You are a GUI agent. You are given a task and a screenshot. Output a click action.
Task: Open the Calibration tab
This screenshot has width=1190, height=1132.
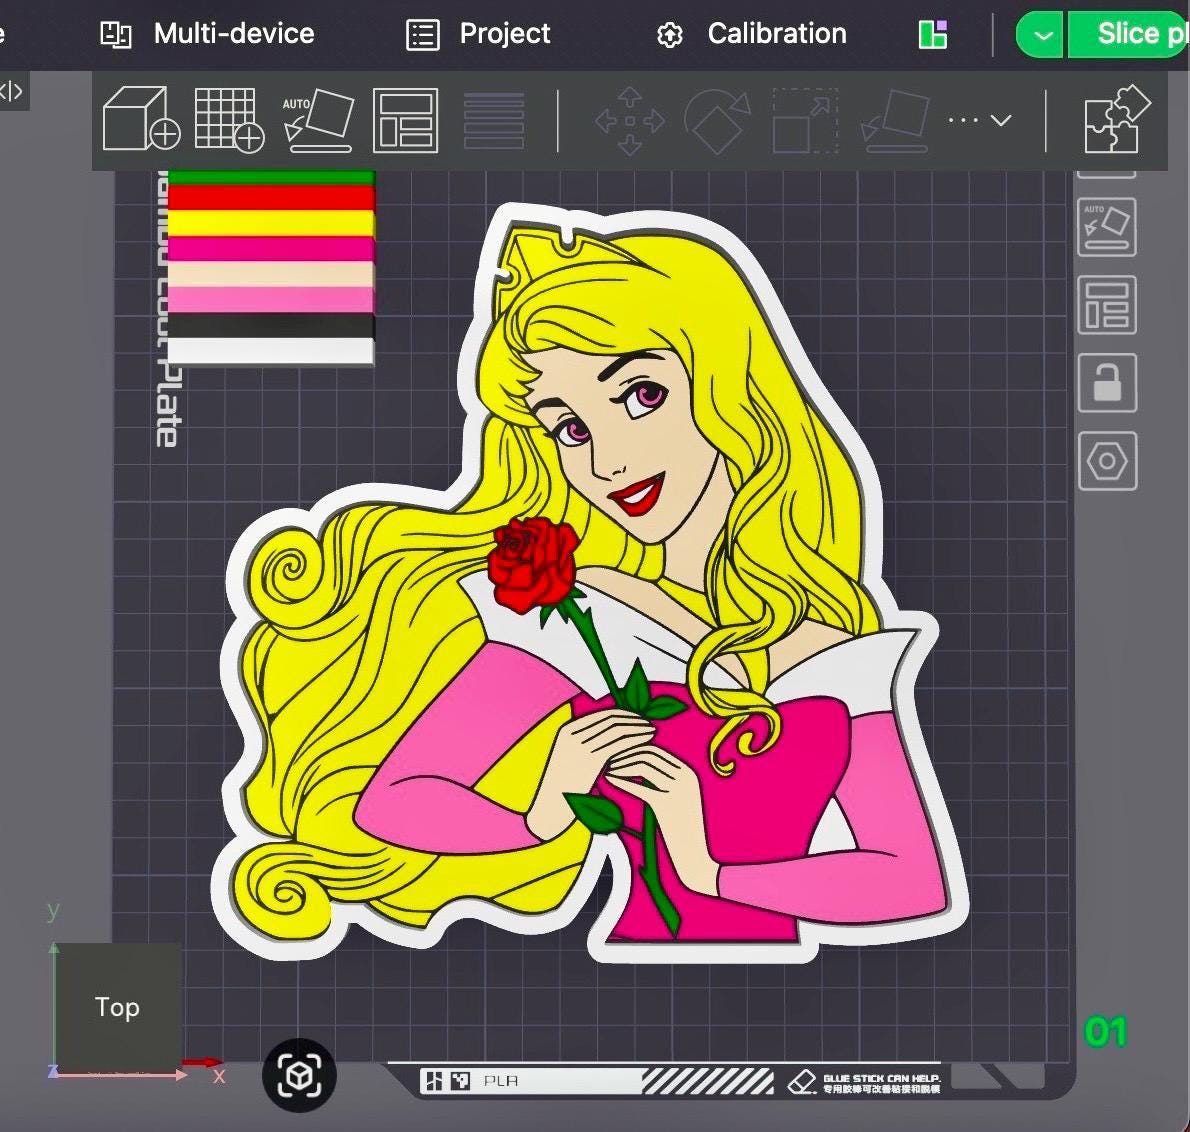(751, 34)
